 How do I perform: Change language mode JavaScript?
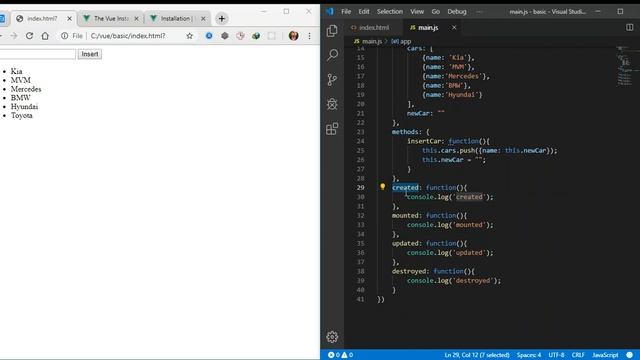tap(605, 355)
